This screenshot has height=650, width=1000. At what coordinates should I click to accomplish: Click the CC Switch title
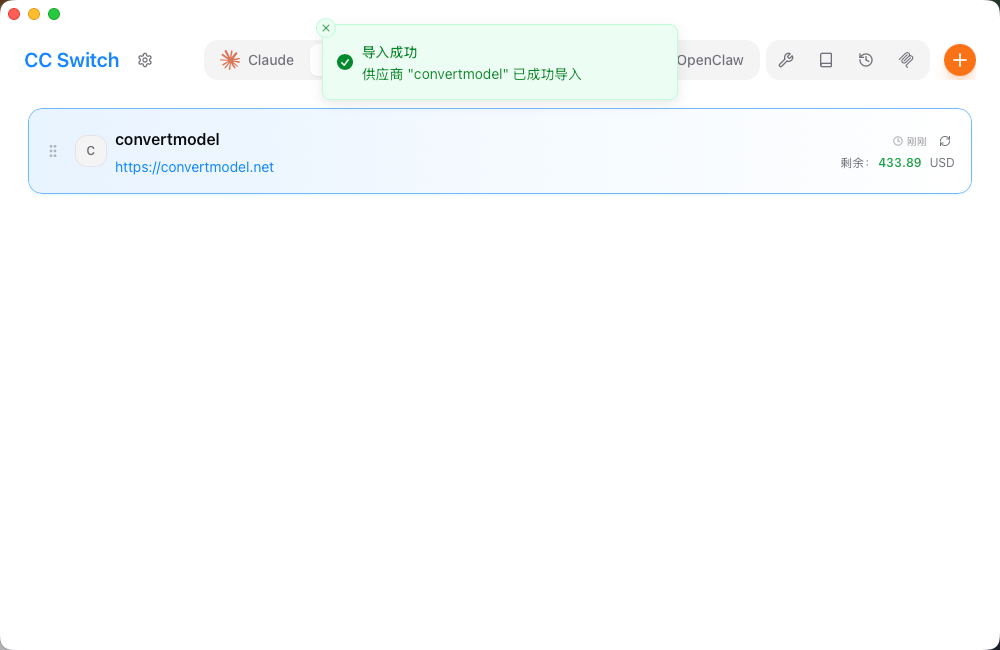(x=71, y=60)
